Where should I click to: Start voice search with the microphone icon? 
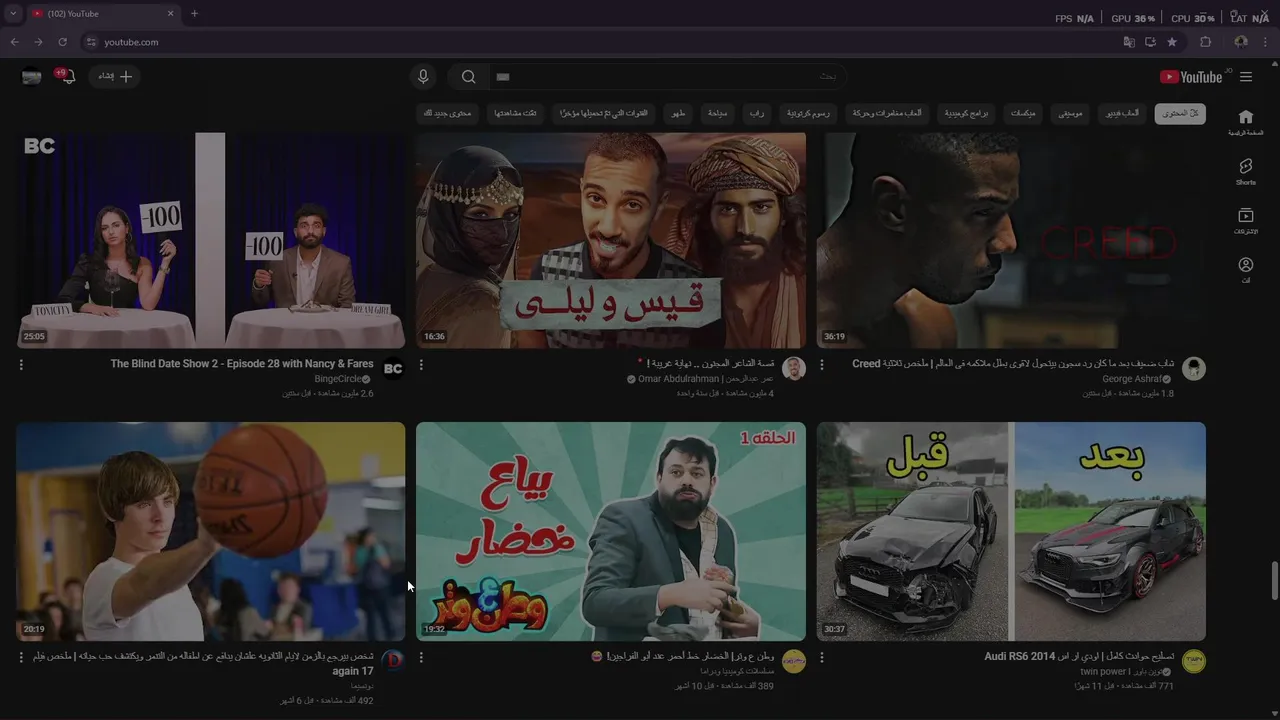point(423,77)
